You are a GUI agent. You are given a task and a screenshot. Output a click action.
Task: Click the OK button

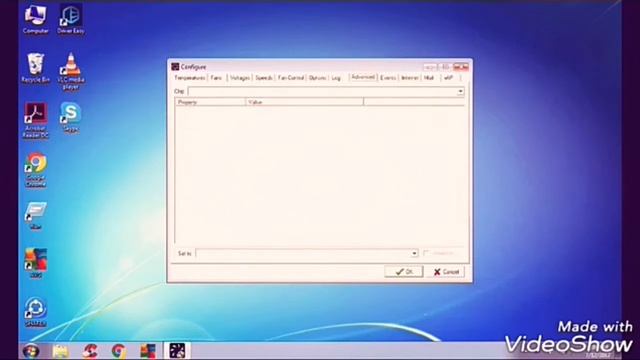[x=404, y=271]
